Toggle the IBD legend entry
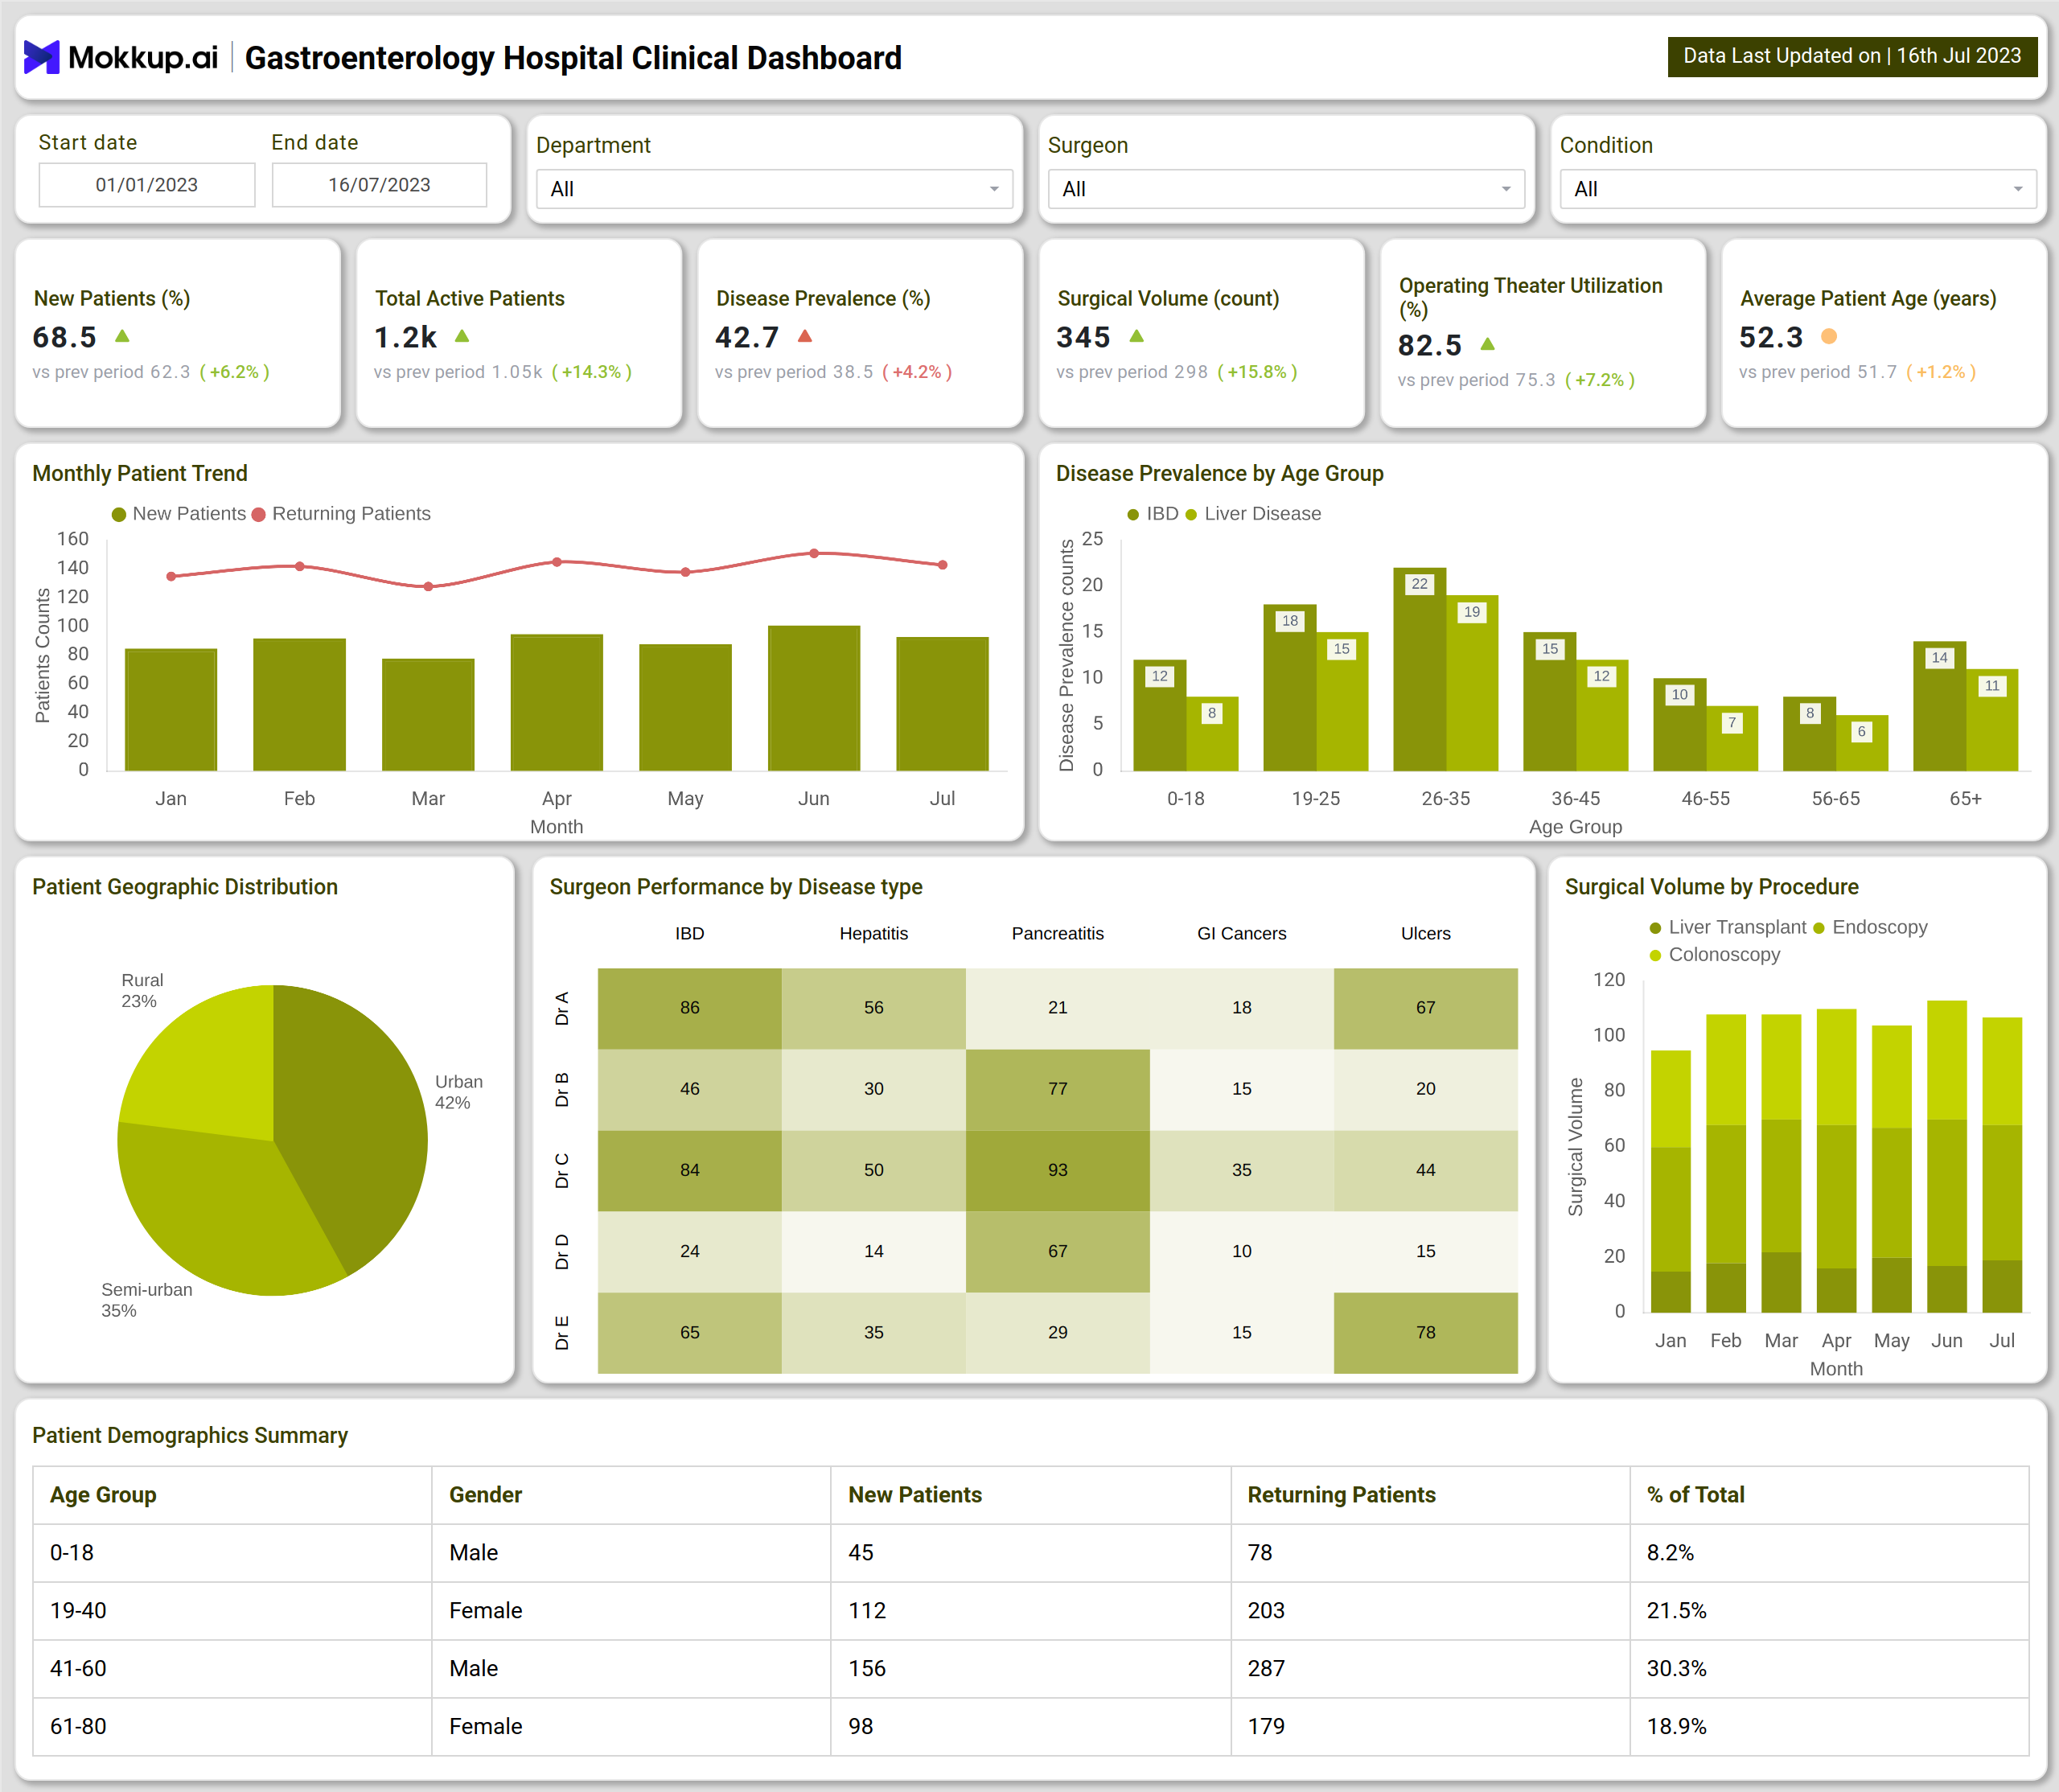The height and width of the screenshot is (1792, 2059). [1153, 514]
